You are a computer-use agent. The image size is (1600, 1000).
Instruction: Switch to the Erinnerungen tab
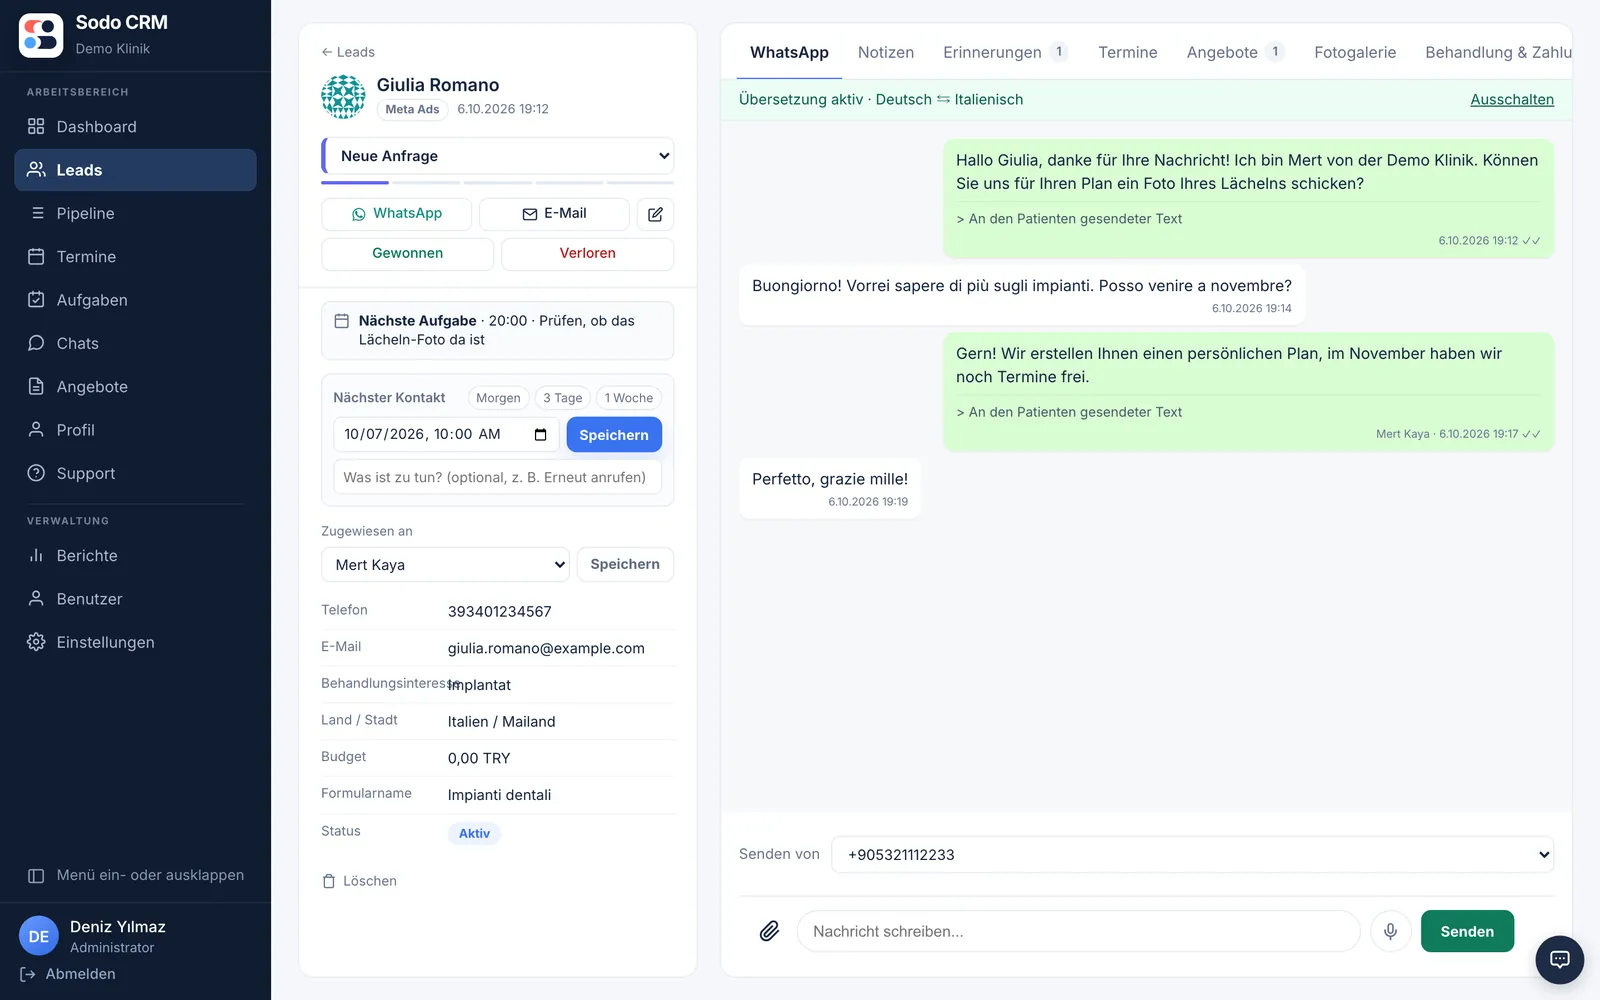(x=1005, y=52)
